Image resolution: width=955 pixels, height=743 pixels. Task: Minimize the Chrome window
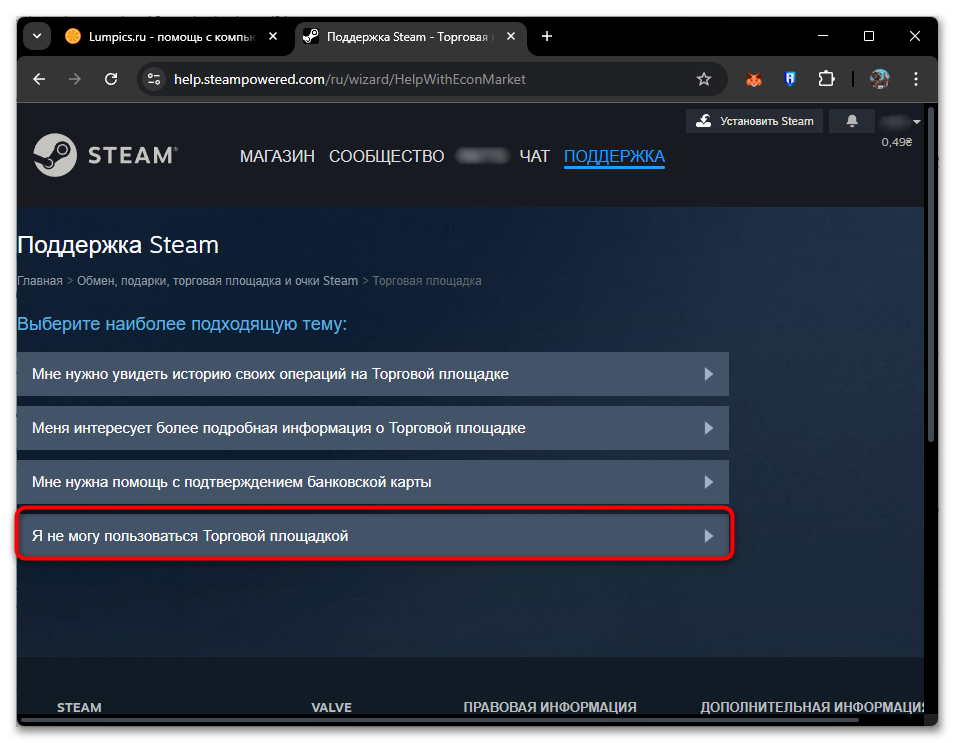click(823, 37)
